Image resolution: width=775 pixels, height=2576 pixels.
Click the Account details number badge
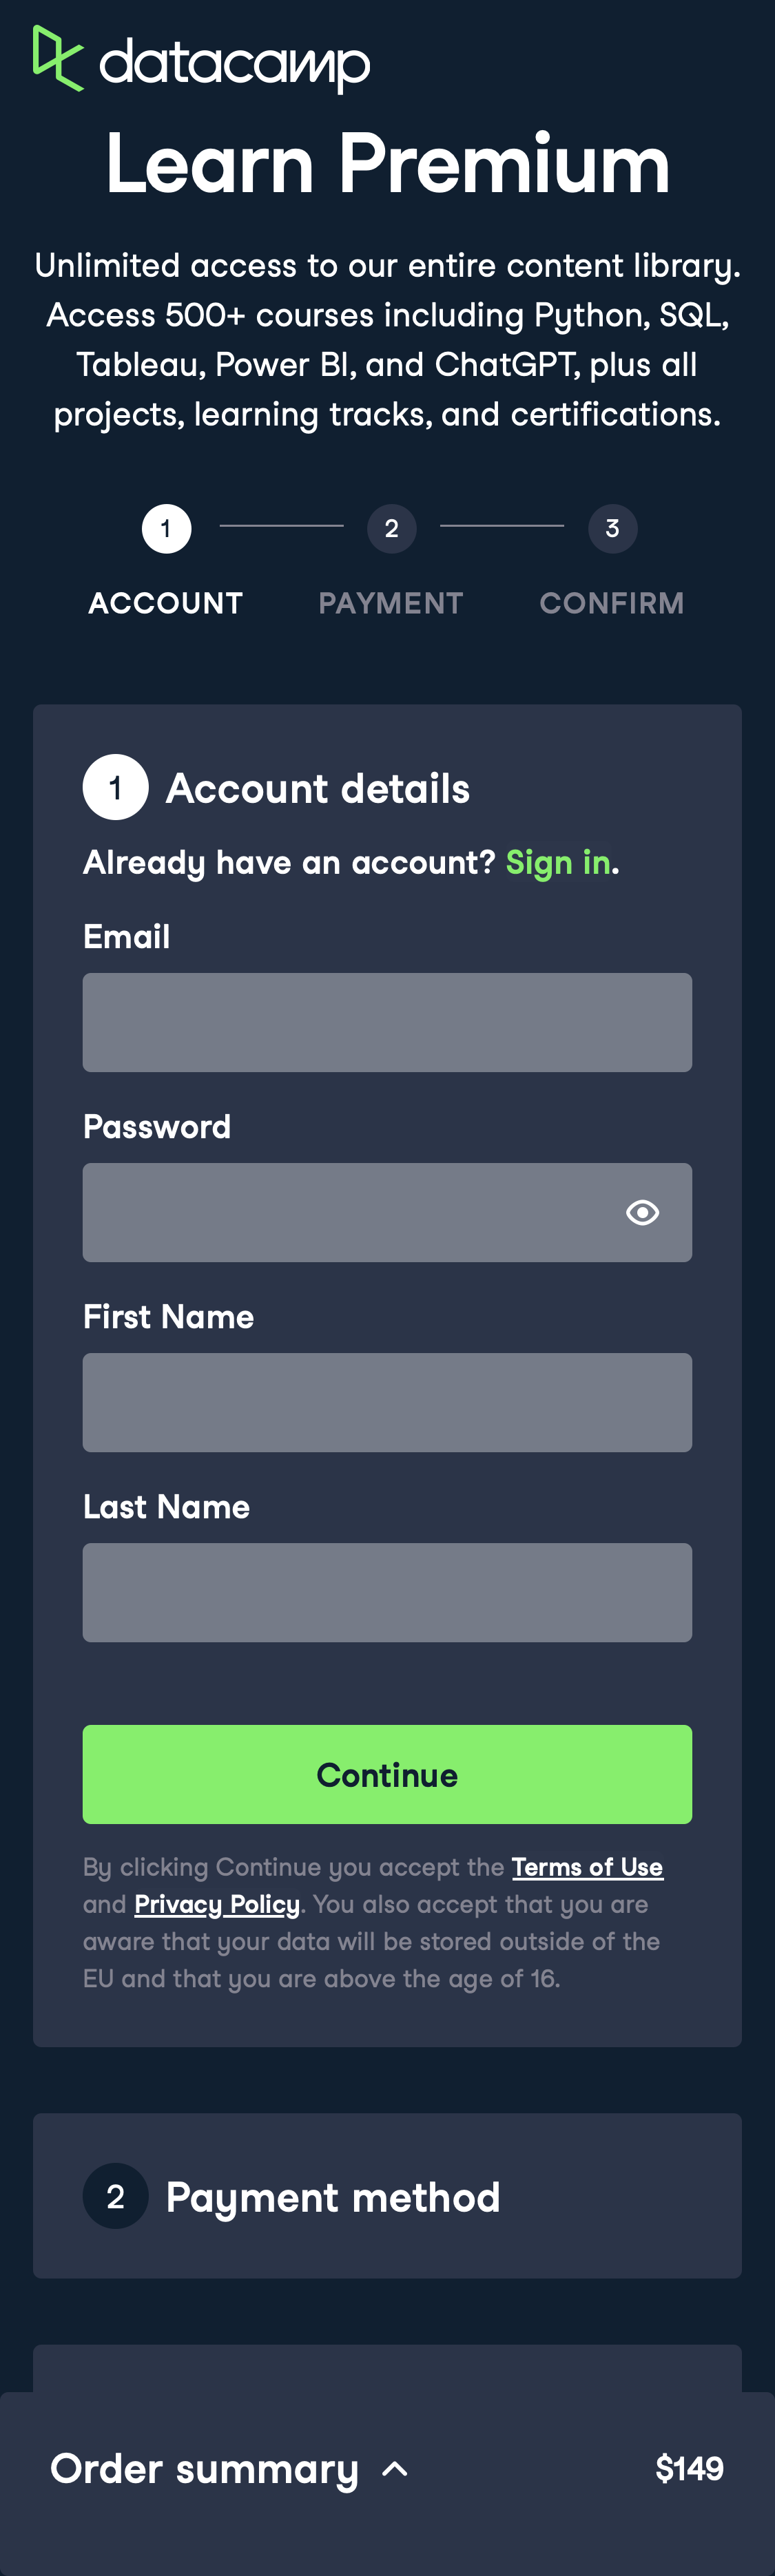point(115,787)
